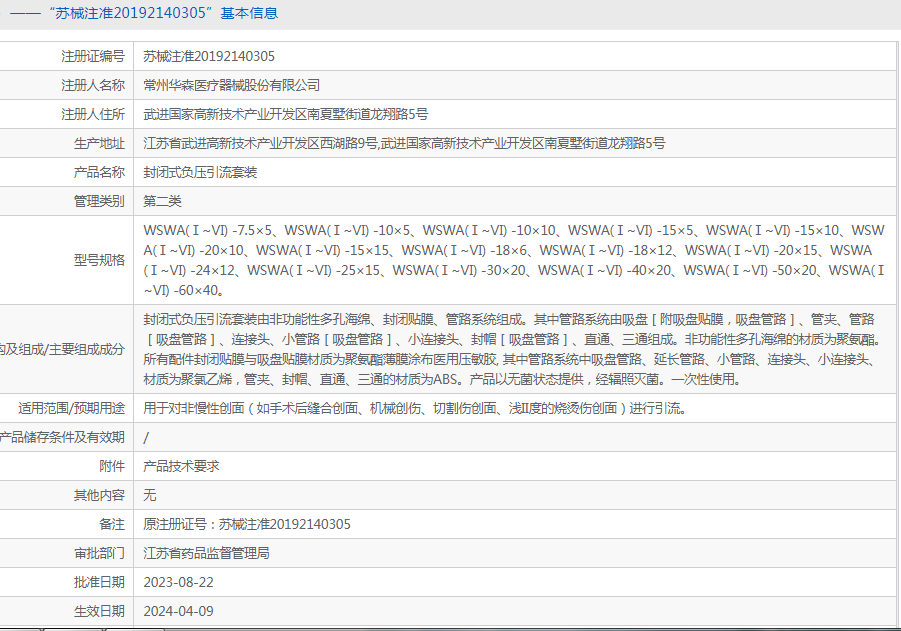
Task: Click the label ending in "储存条件及有效期"
Action: tap(62, 437)
